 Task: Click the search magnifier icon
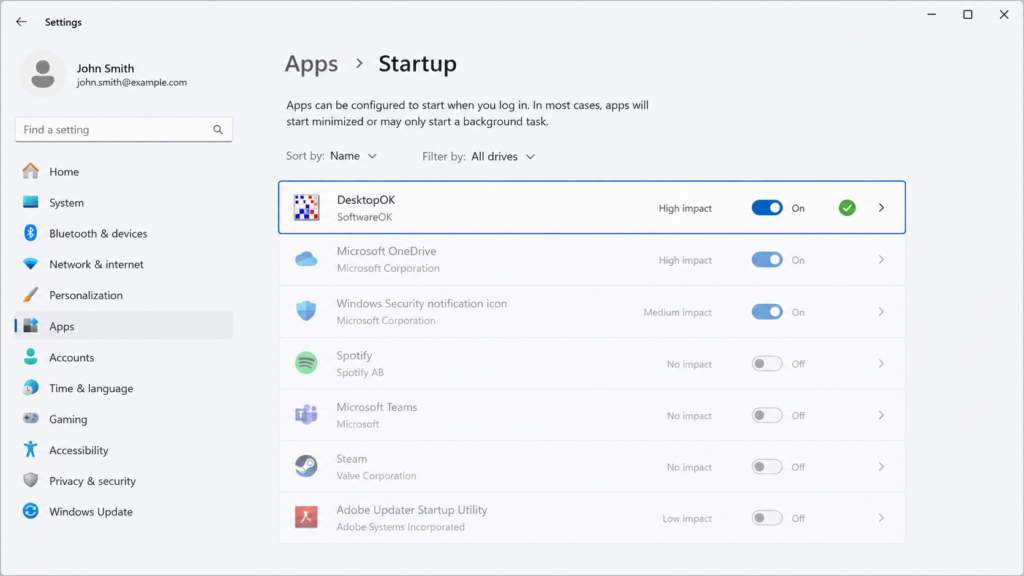pyautogui.click(x=217, y=129)
